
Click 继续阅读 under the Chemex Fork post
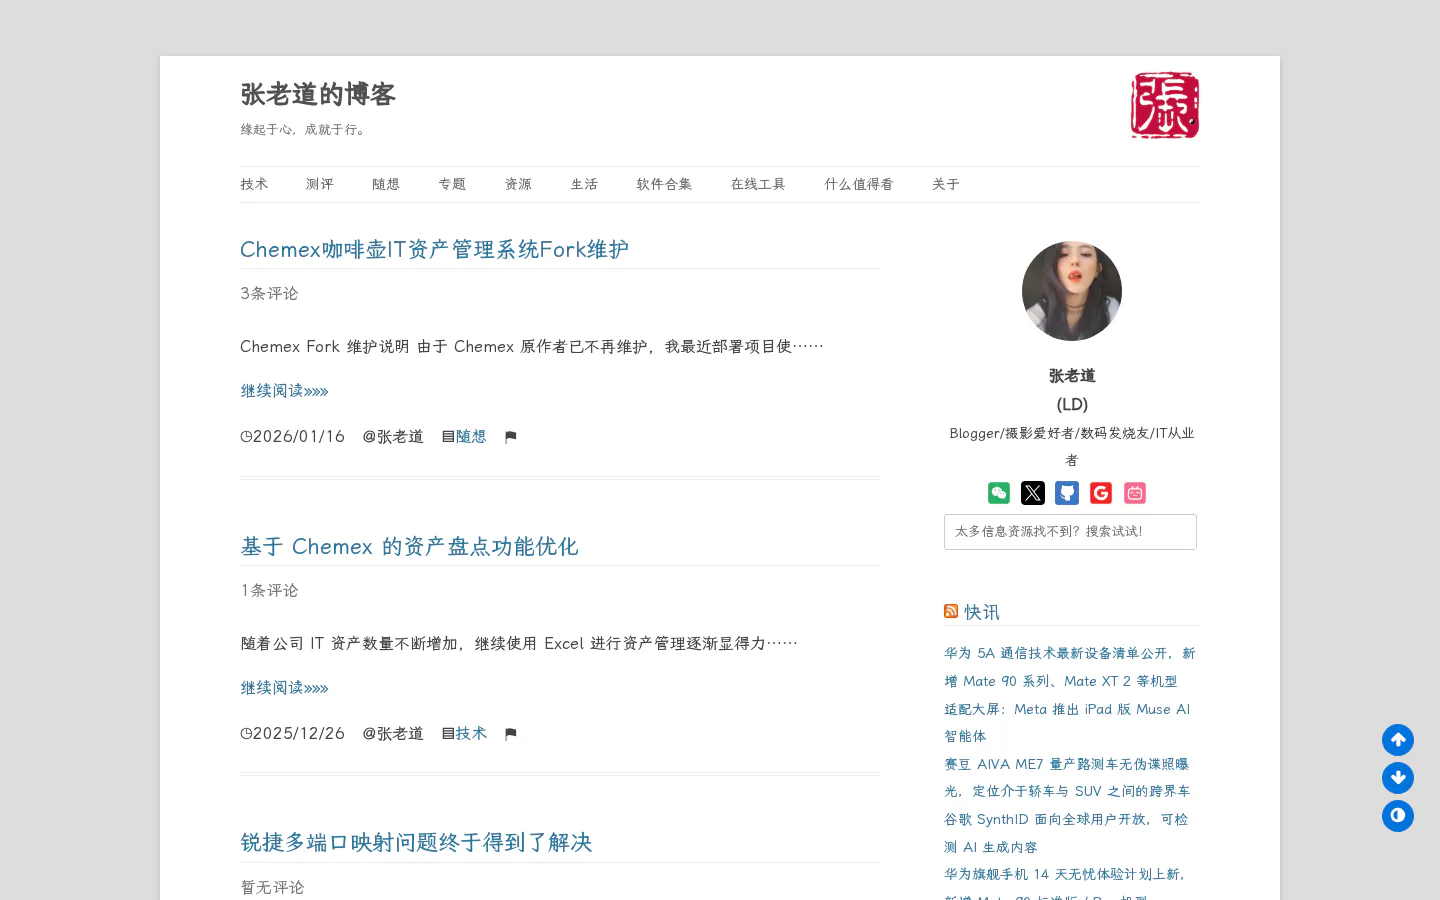click(x=284, y=391)
